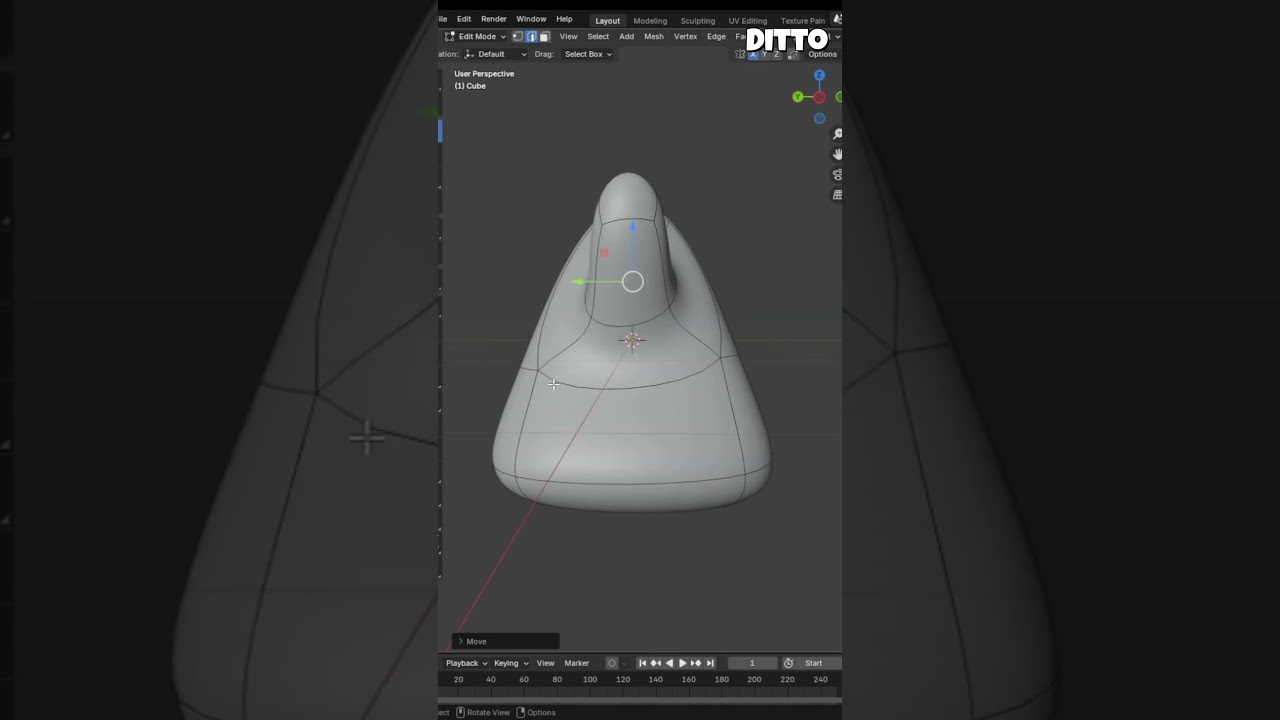Jump to next keyframe
The width and height of the screenshot is (1280, 720).
click(696, 663)
